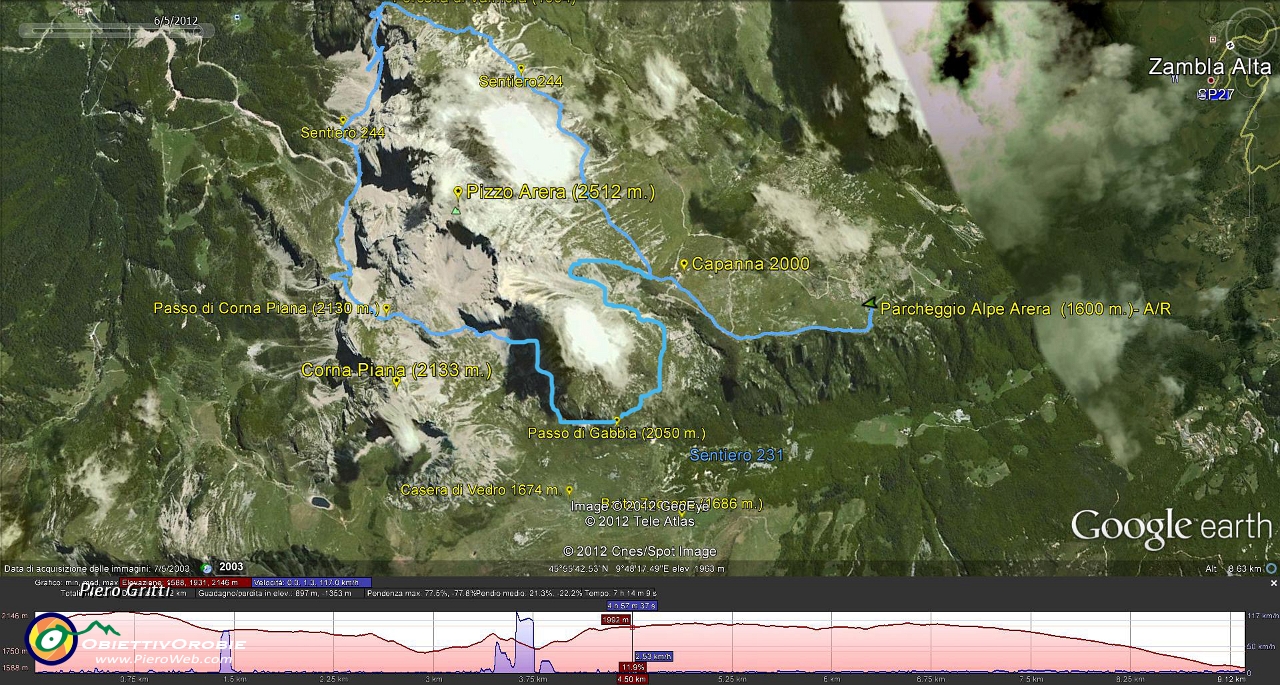Click the Zambla Alta red town dot
Viewport: 1280px width, 685px height.
pyautogui.click(x=1210, y=81)
